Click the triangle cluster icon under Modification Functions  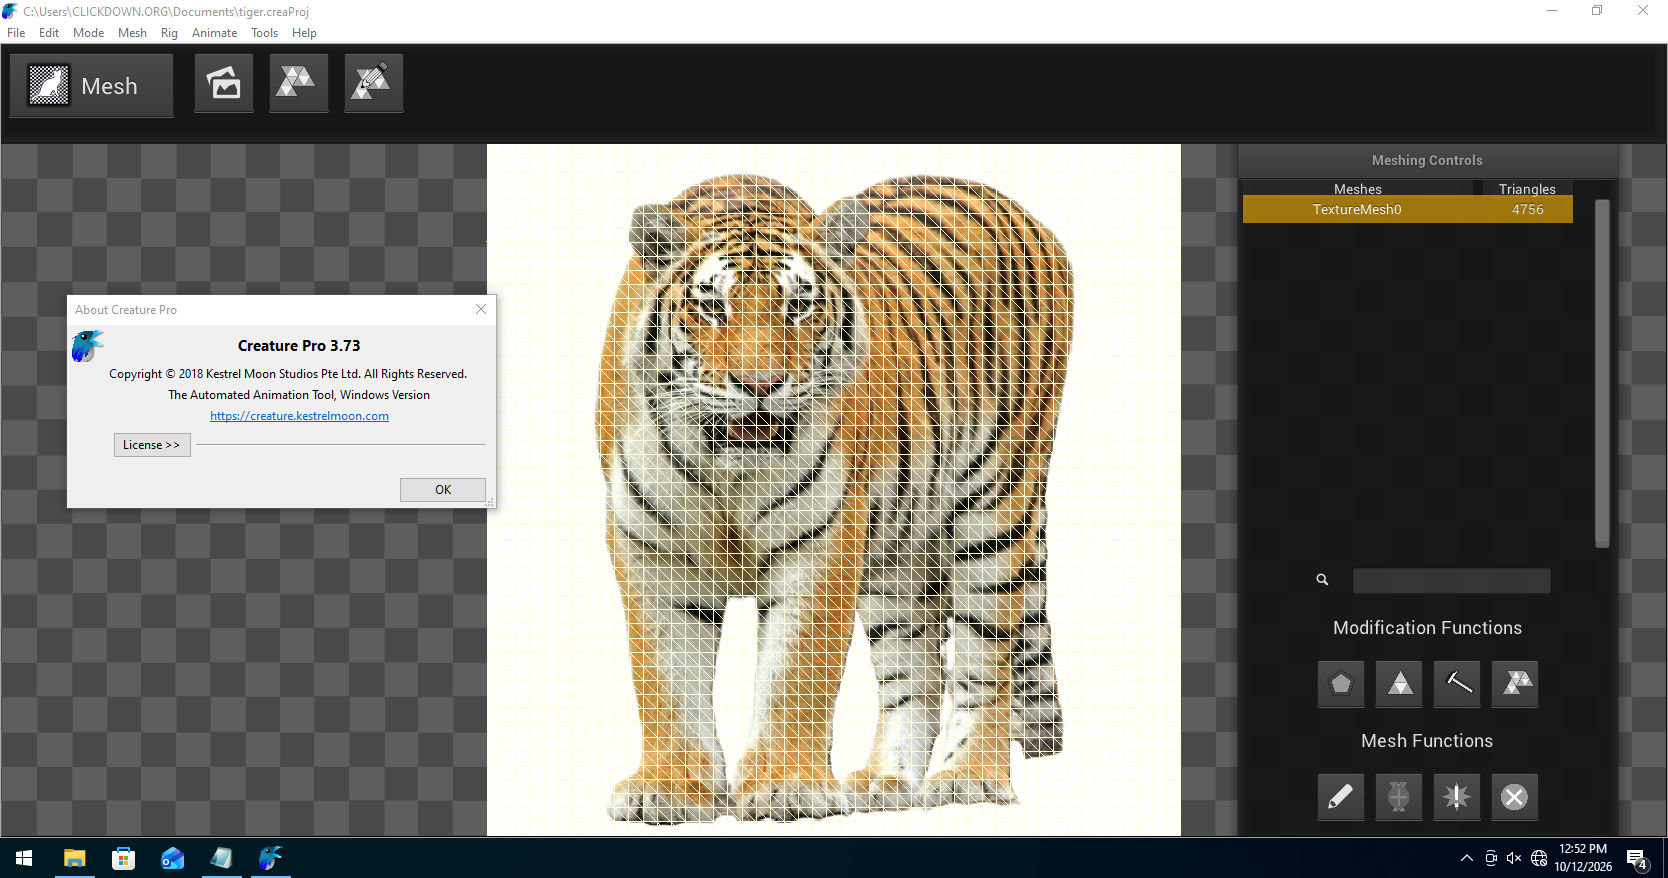[1514, 684]
